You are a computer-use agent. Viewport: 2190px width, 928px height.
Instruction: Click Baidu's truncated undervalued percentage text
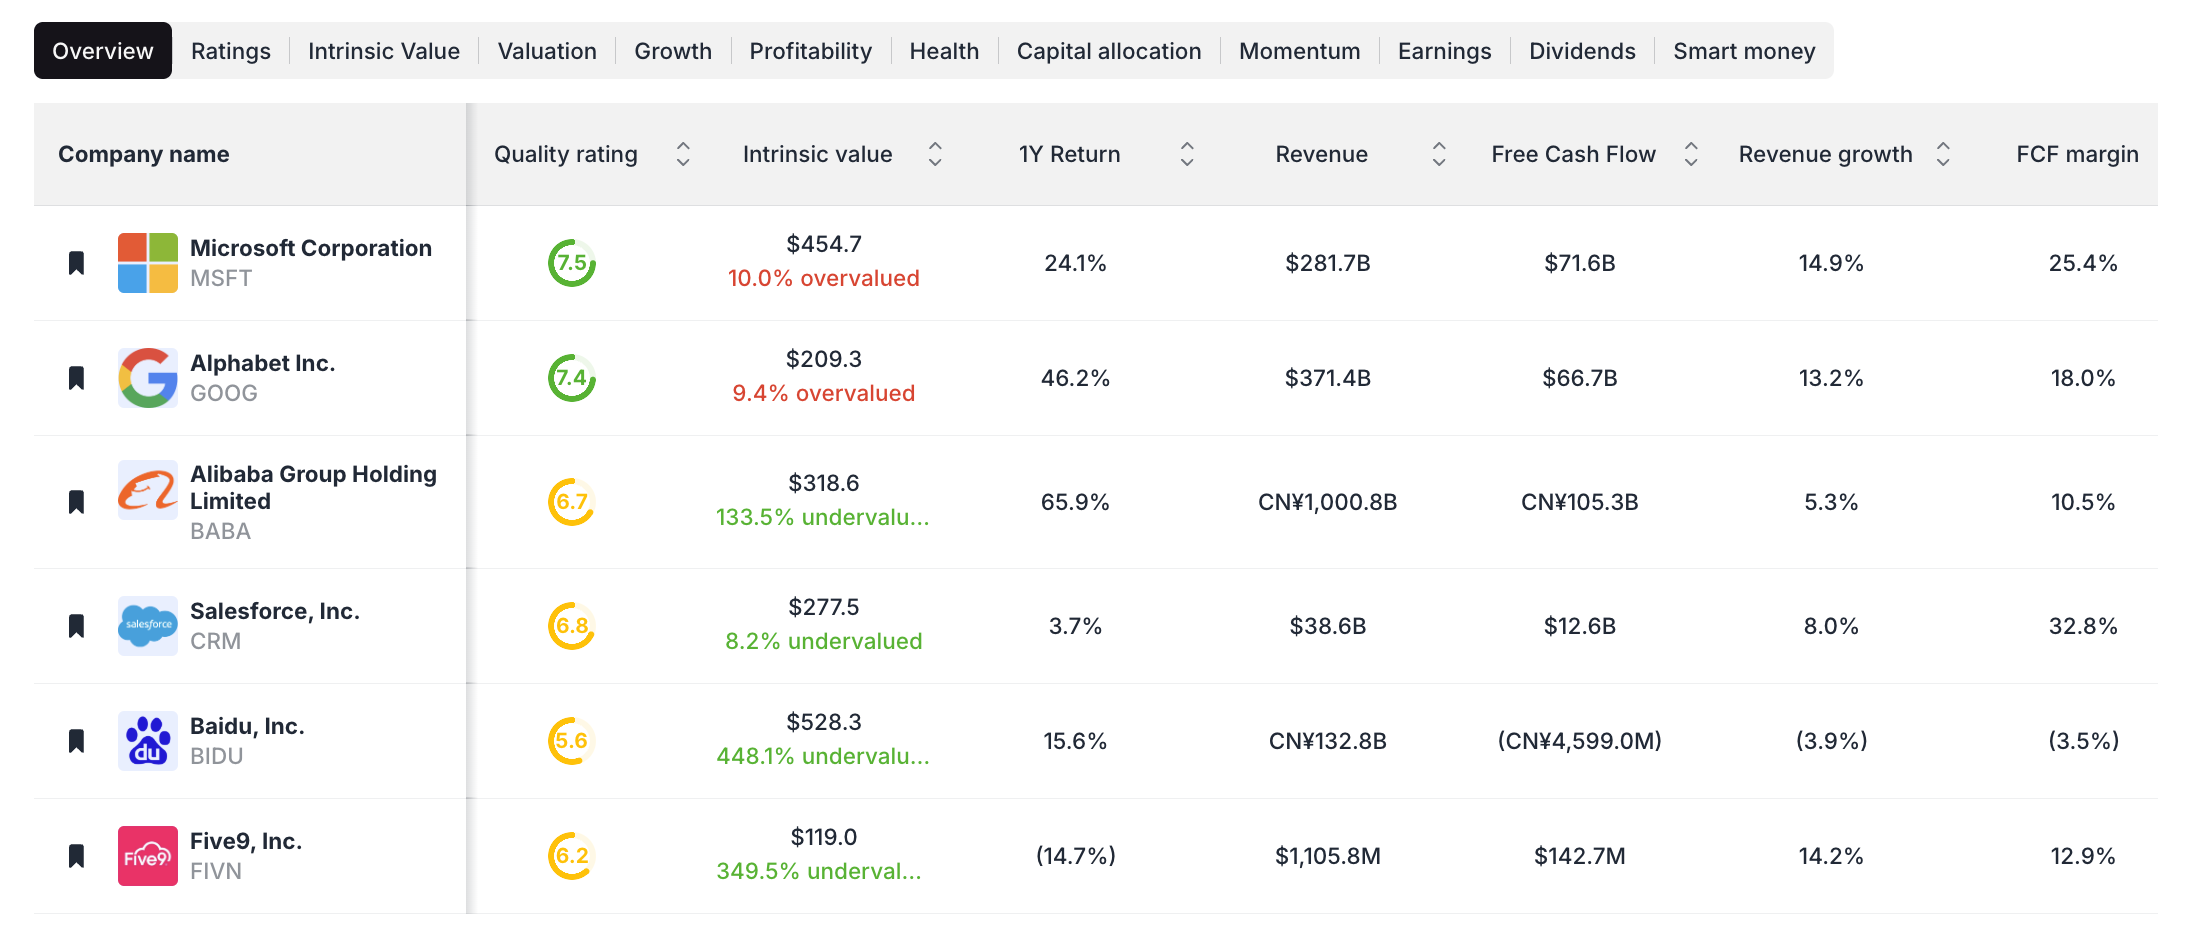point(822,757)
